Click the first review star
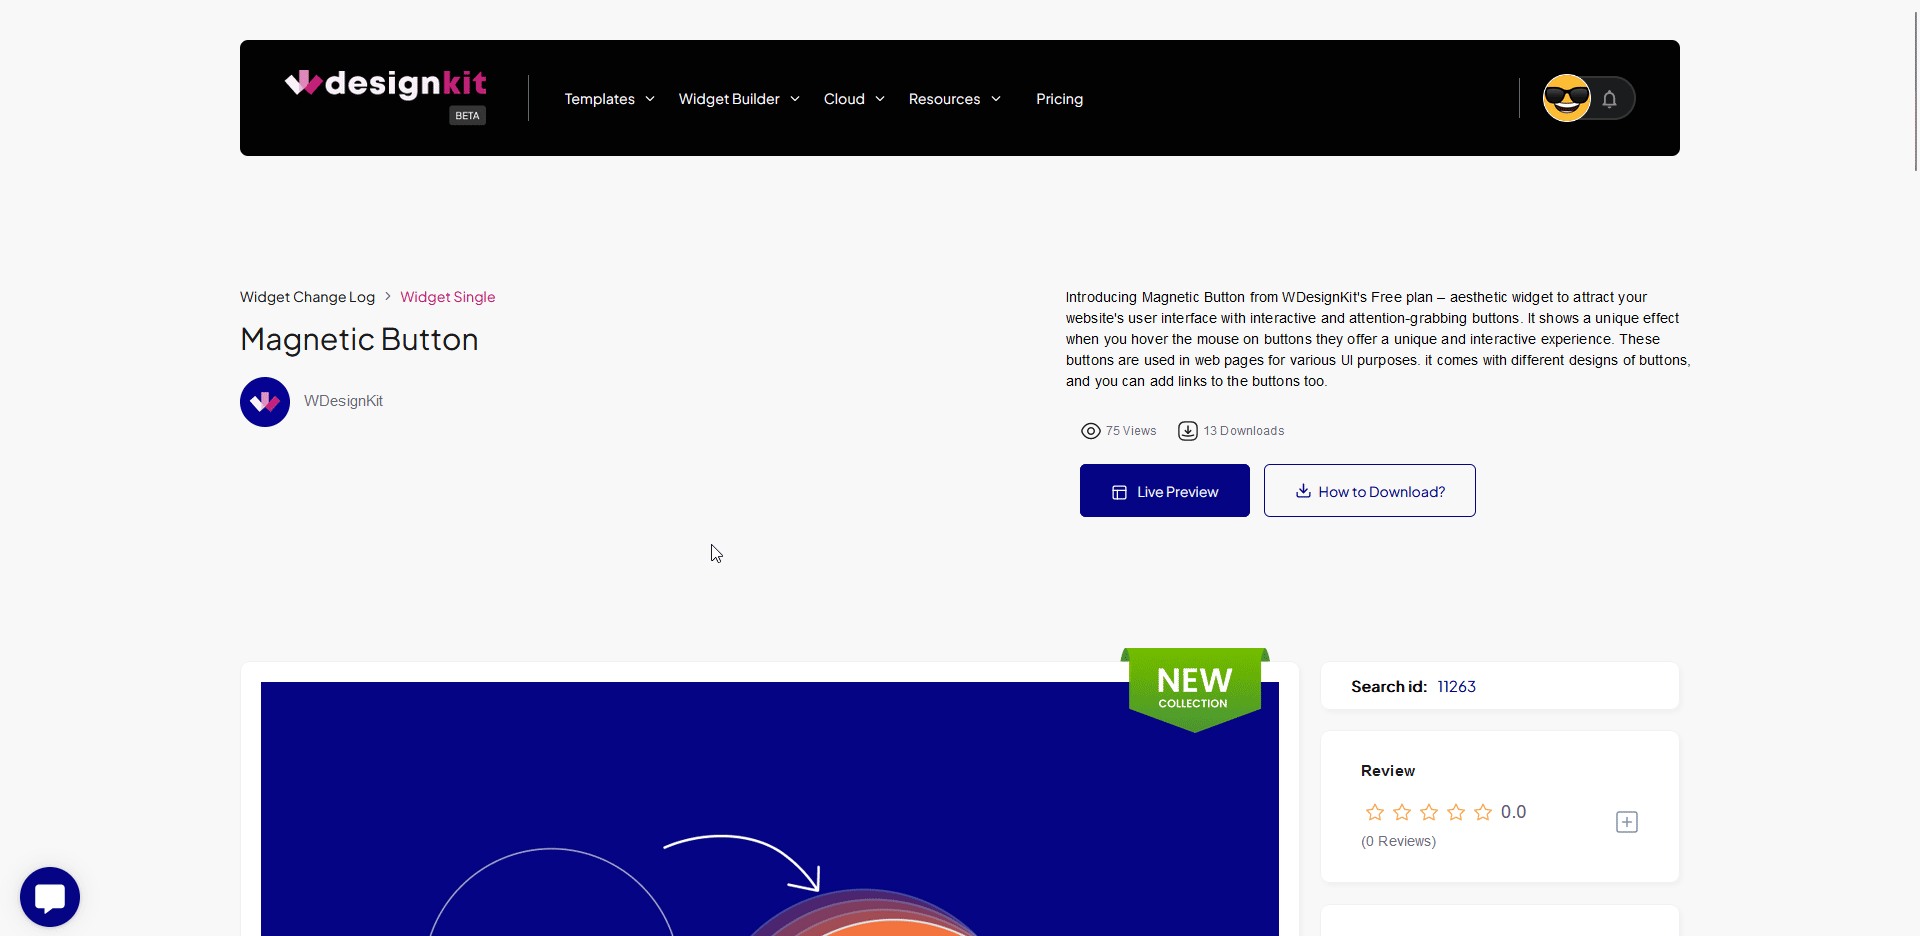This screenshot has width=1920, height=936. [1375, 812]
